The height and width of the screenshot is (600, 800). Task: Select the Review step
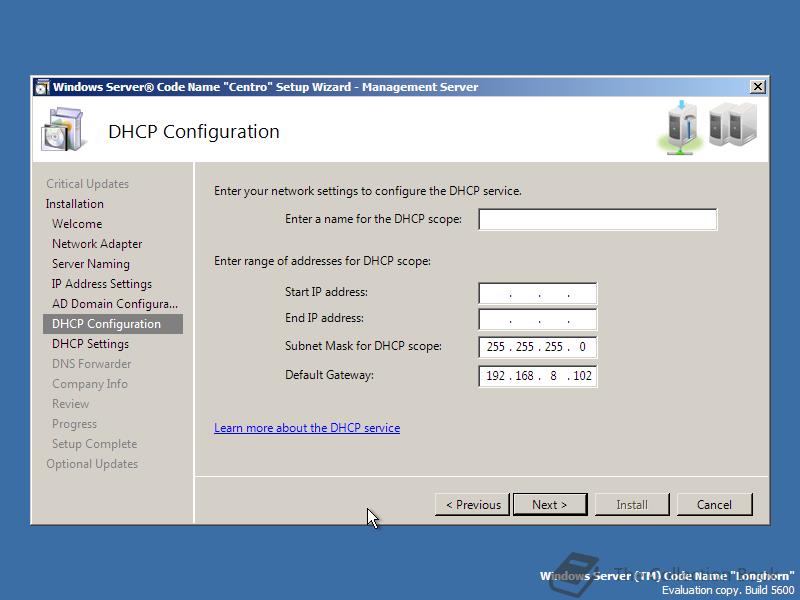pyautogui.click(x=70, y=404)
